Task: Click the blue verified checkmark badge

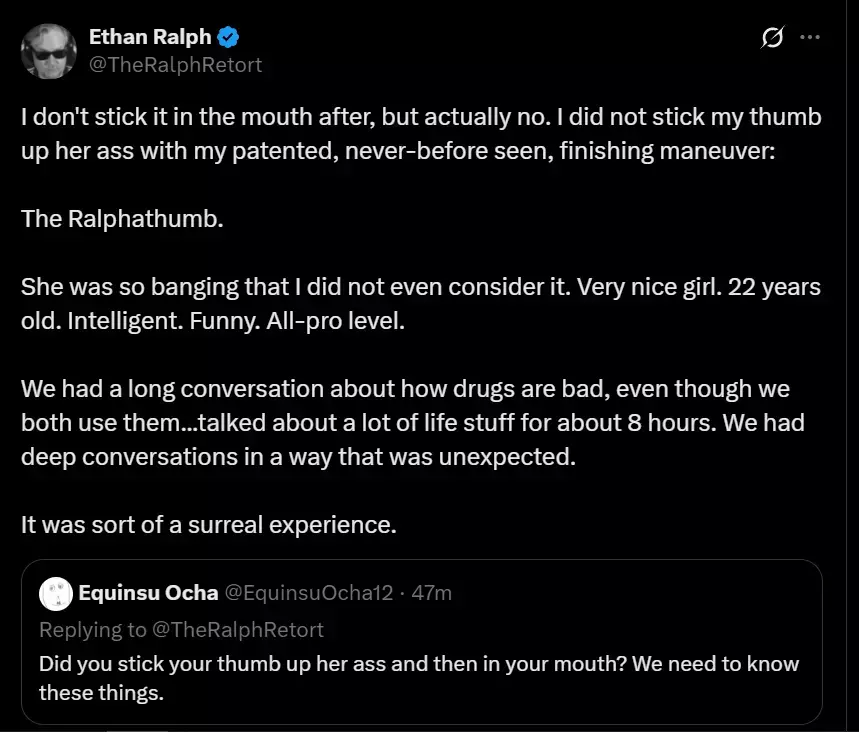Action: point(228,37)
